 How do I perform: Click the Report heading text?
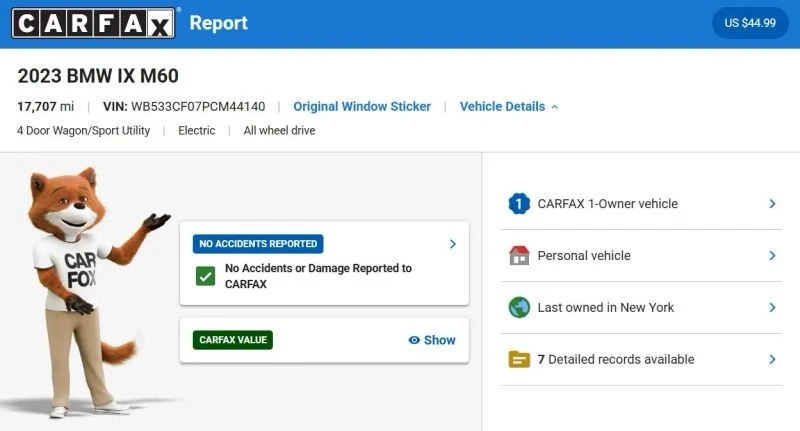pyautogui.click(x=218, y=23)
